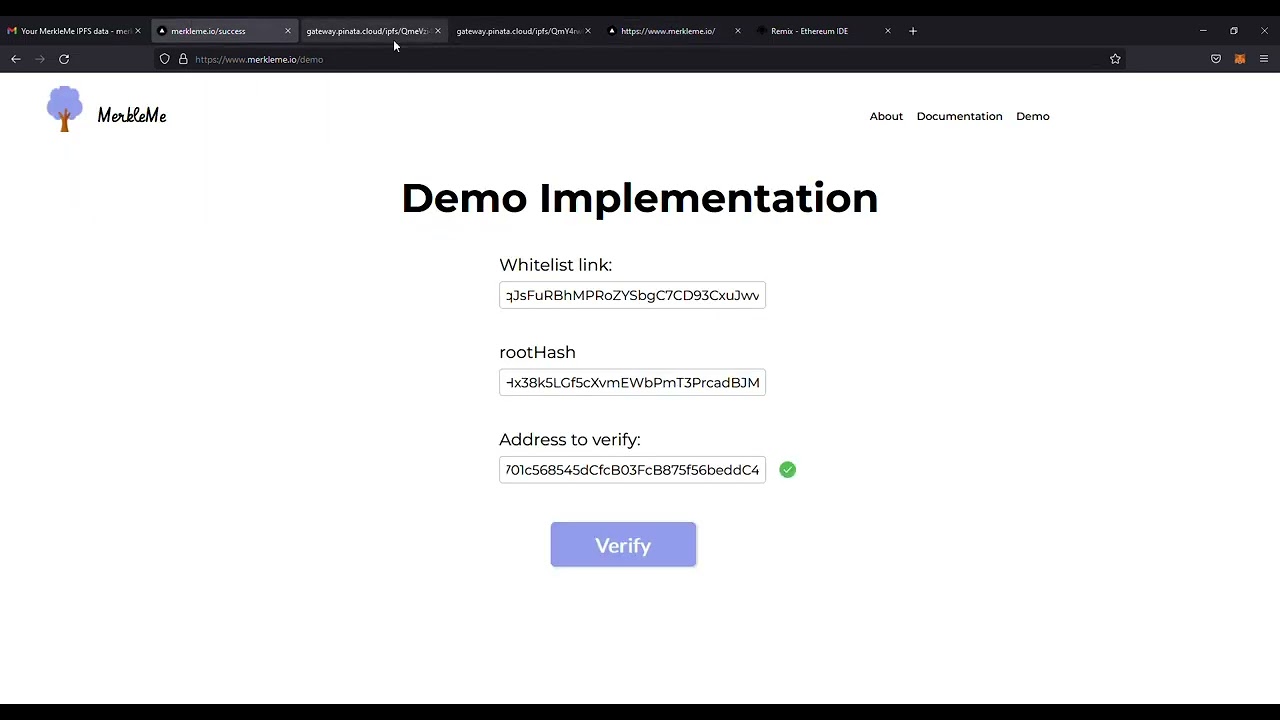The height and width of the screenshot is (720, 1280).
Task: Click the URL address bar
Action: point(640,59)
